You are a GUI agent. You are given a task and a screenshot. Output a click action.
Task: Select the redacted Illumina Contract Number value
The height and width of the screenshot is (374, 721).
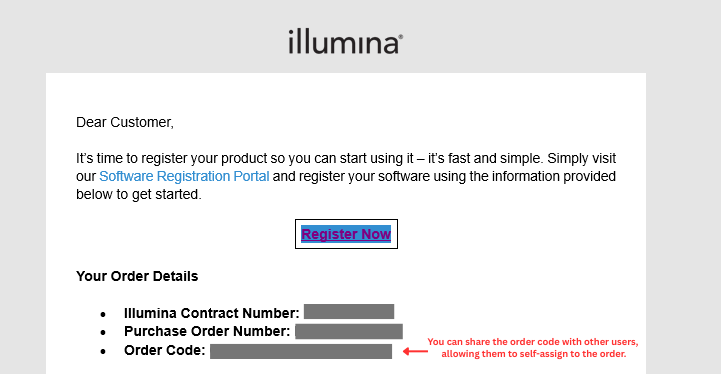(349, 311)
